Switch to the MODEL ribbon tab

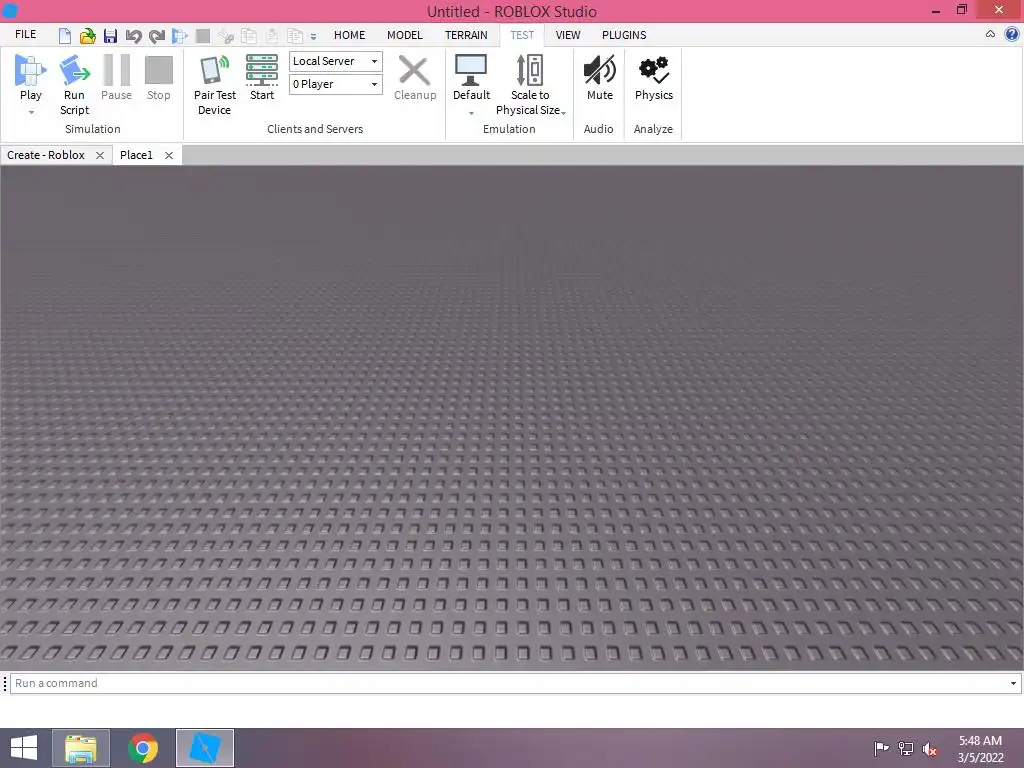pyautogui.click(x=404, y=35)
